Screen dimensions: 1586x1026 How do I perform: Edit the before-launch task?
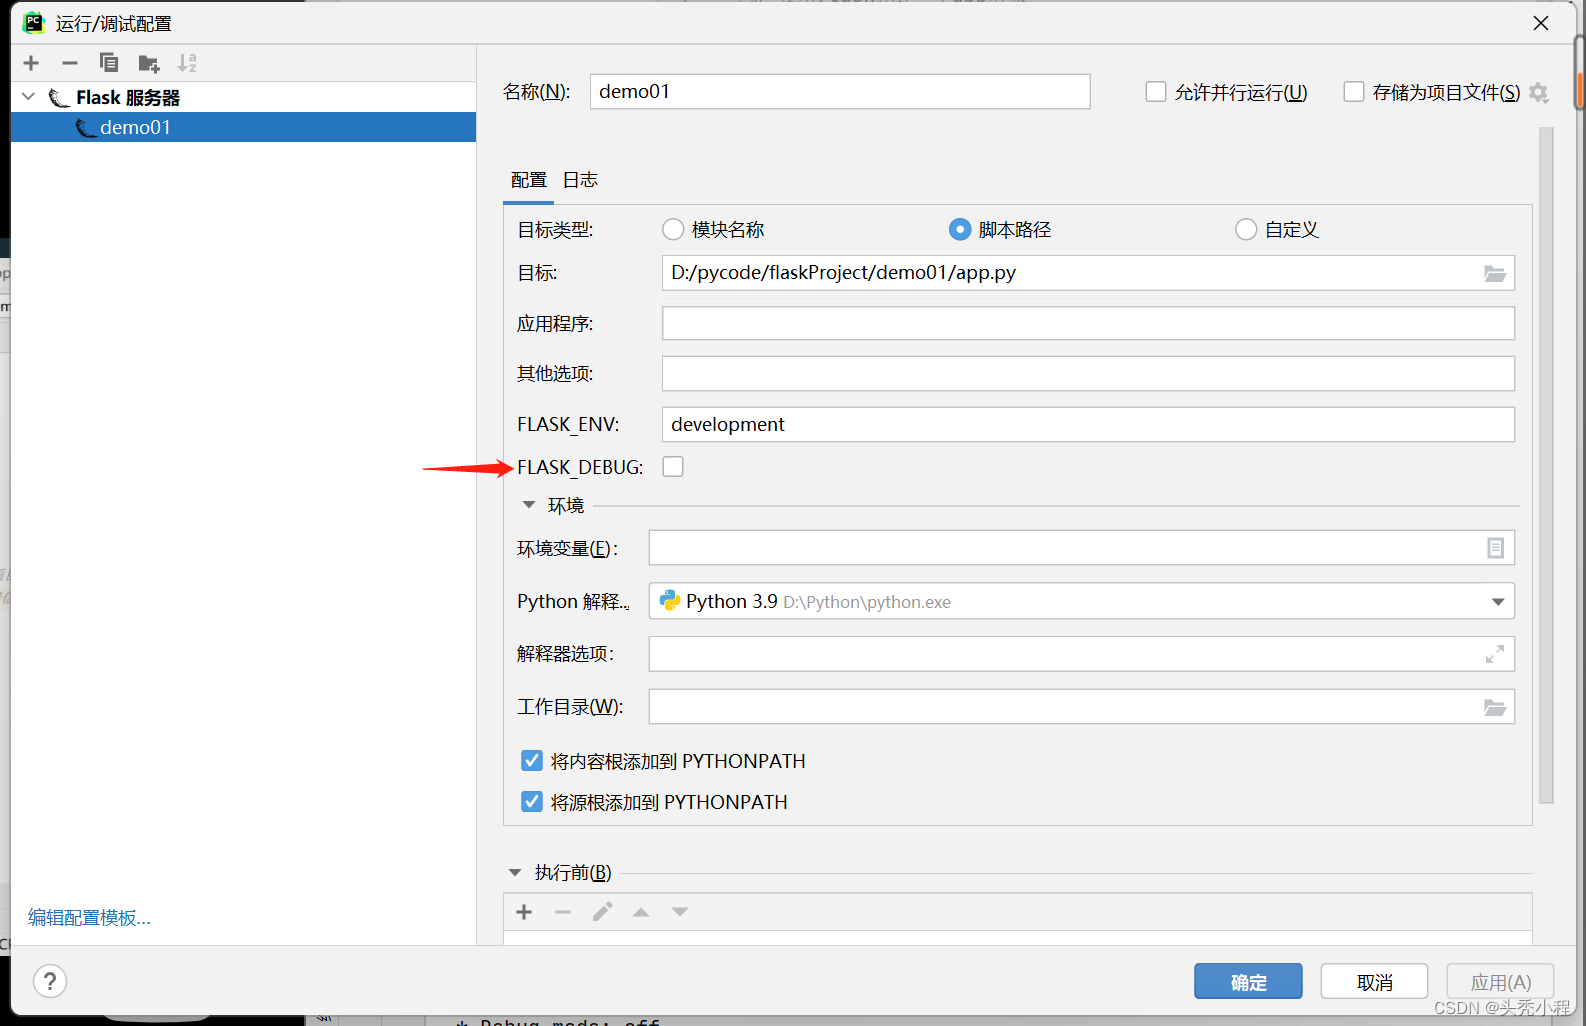pos(602,912)
